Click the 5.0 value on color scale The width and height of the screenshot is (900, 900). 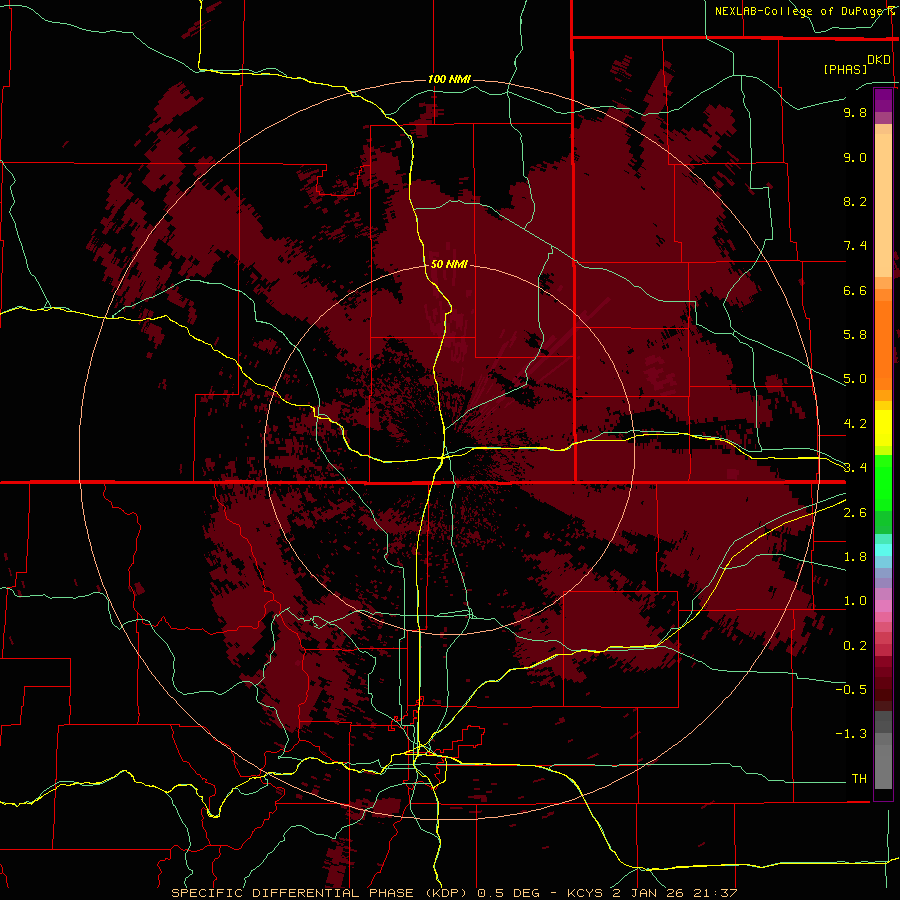coord(855,379)
